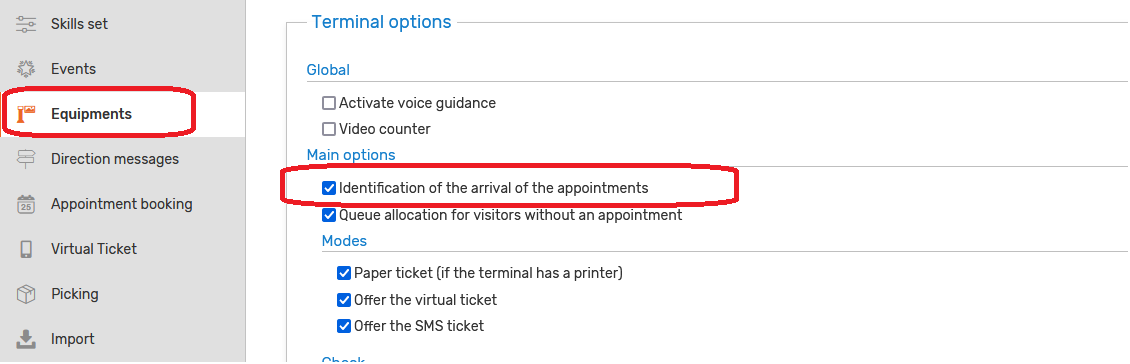Uncheck Identification of the arrival of appointments

(x=329, y=188)
